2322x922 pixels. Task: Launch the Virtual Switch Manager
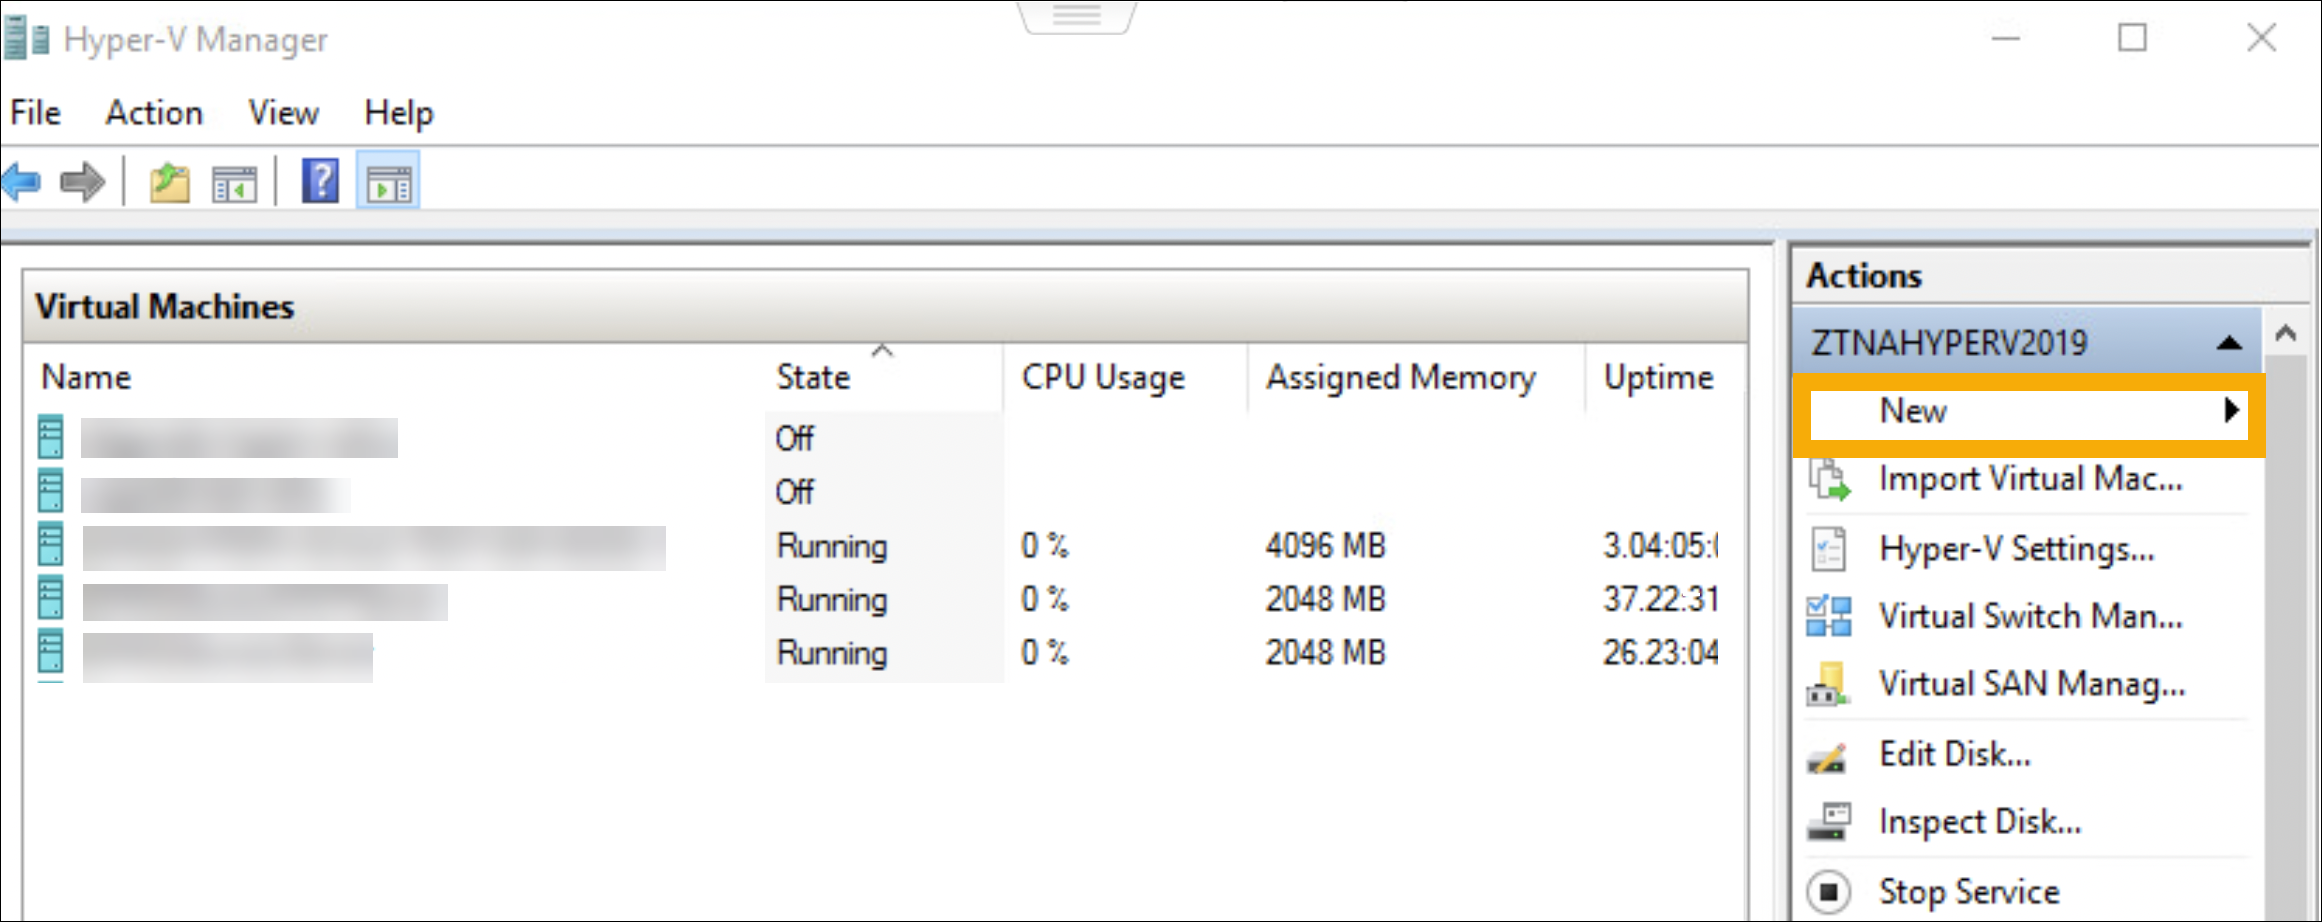(2030, 617)
